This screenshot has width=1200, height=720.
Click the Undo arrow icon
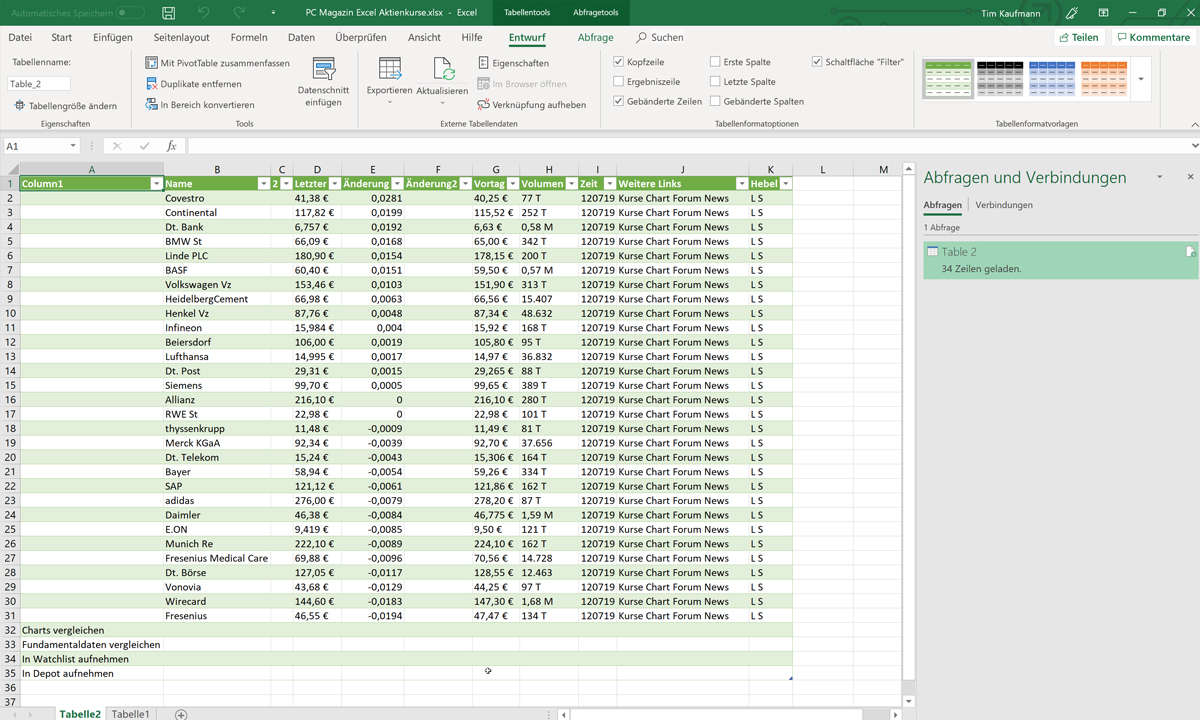pyautogui.click(x=204, y=12)
